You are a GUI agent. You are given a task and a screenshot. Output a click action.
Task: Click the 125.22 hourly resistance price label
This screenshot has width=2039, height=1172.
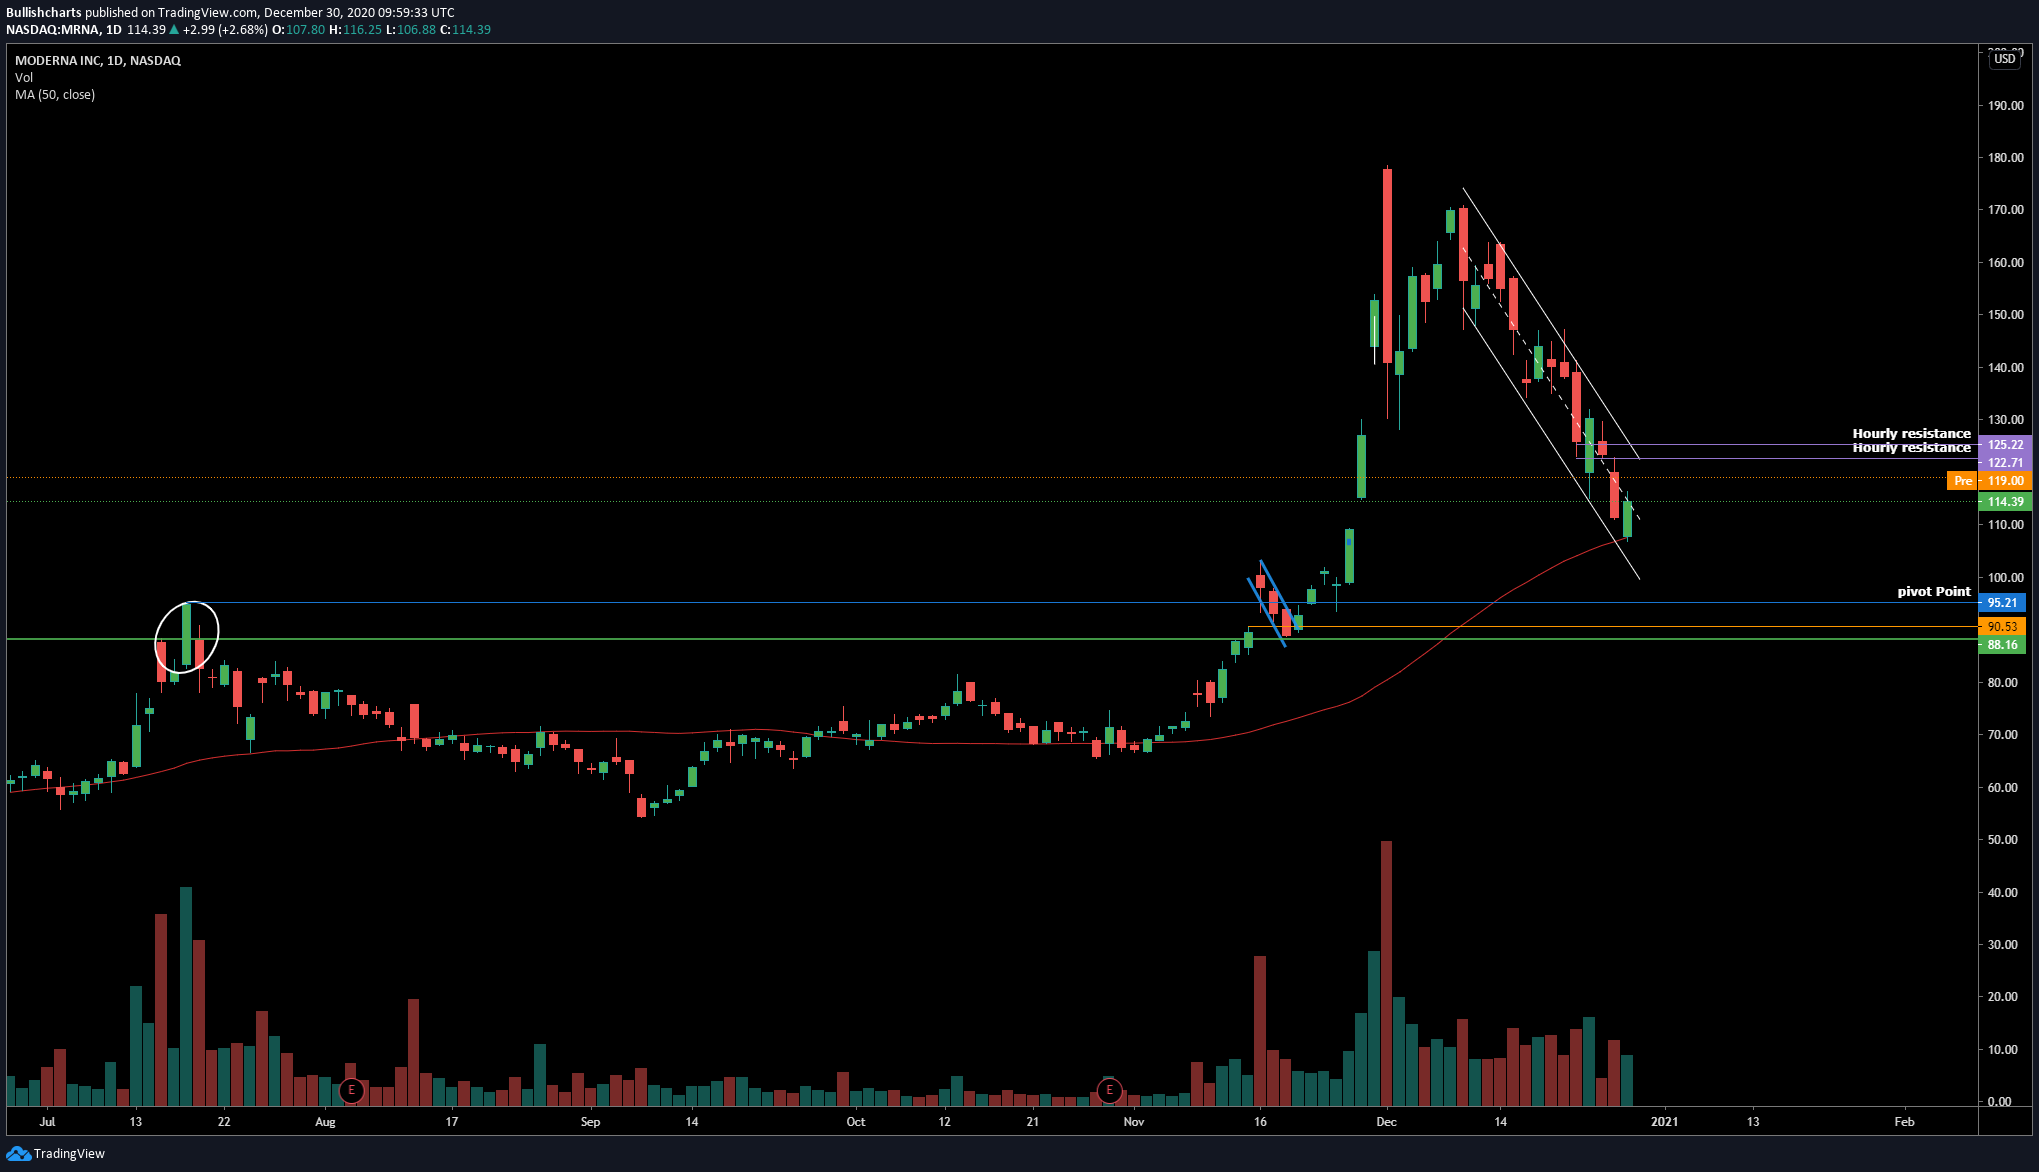(2005, 445)
